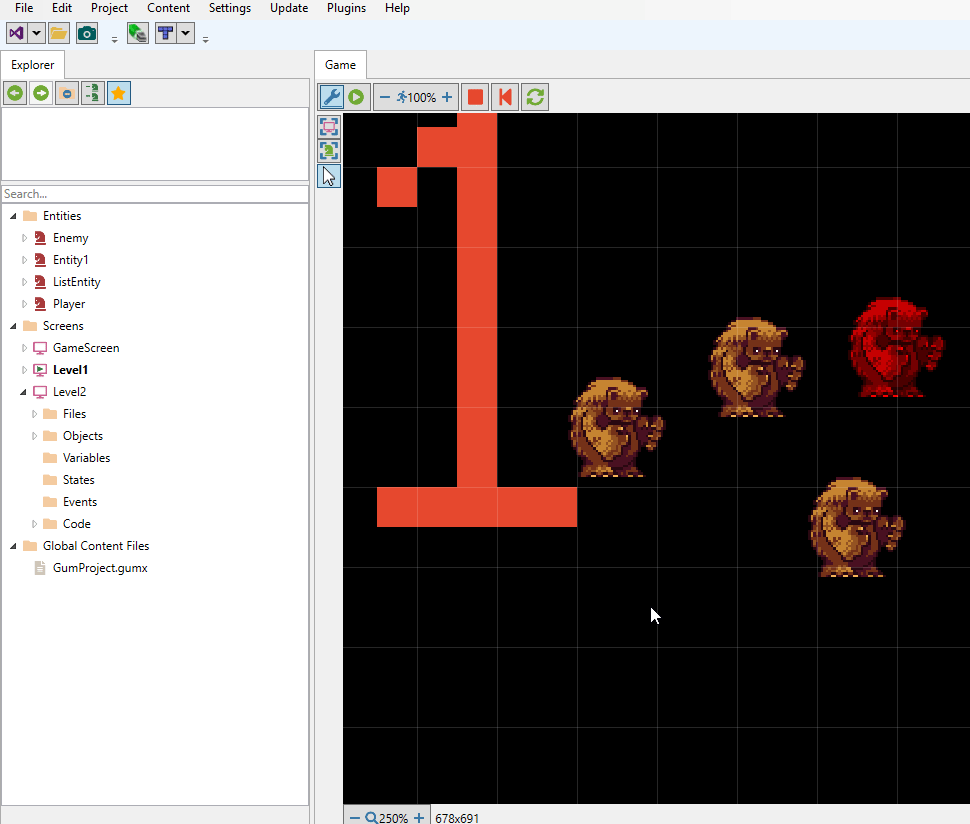The image size is (970, 824).
Task: Select the arrow pointer tool
Action: pyautogui.click(x=329, y=176)
